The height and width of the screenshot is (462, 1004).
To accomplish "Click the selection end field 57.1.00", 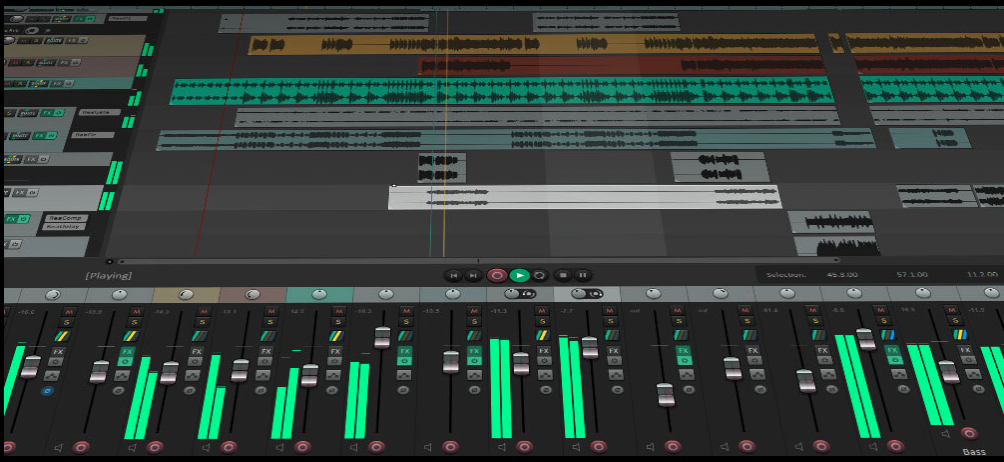I will click(912, 275).
